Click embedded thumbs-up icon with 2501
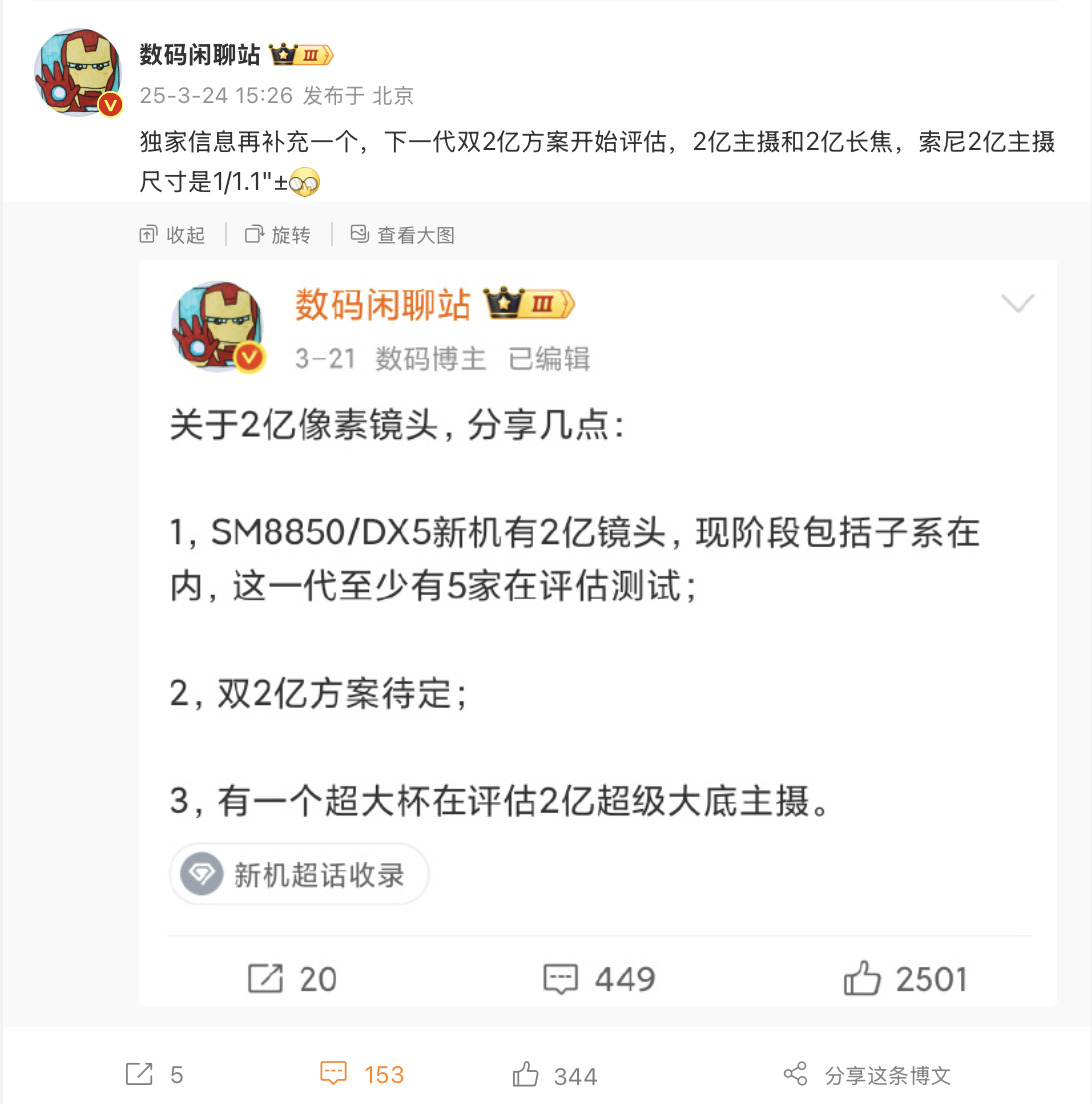The image size is (1092, 1104). (x=862, y=978)
